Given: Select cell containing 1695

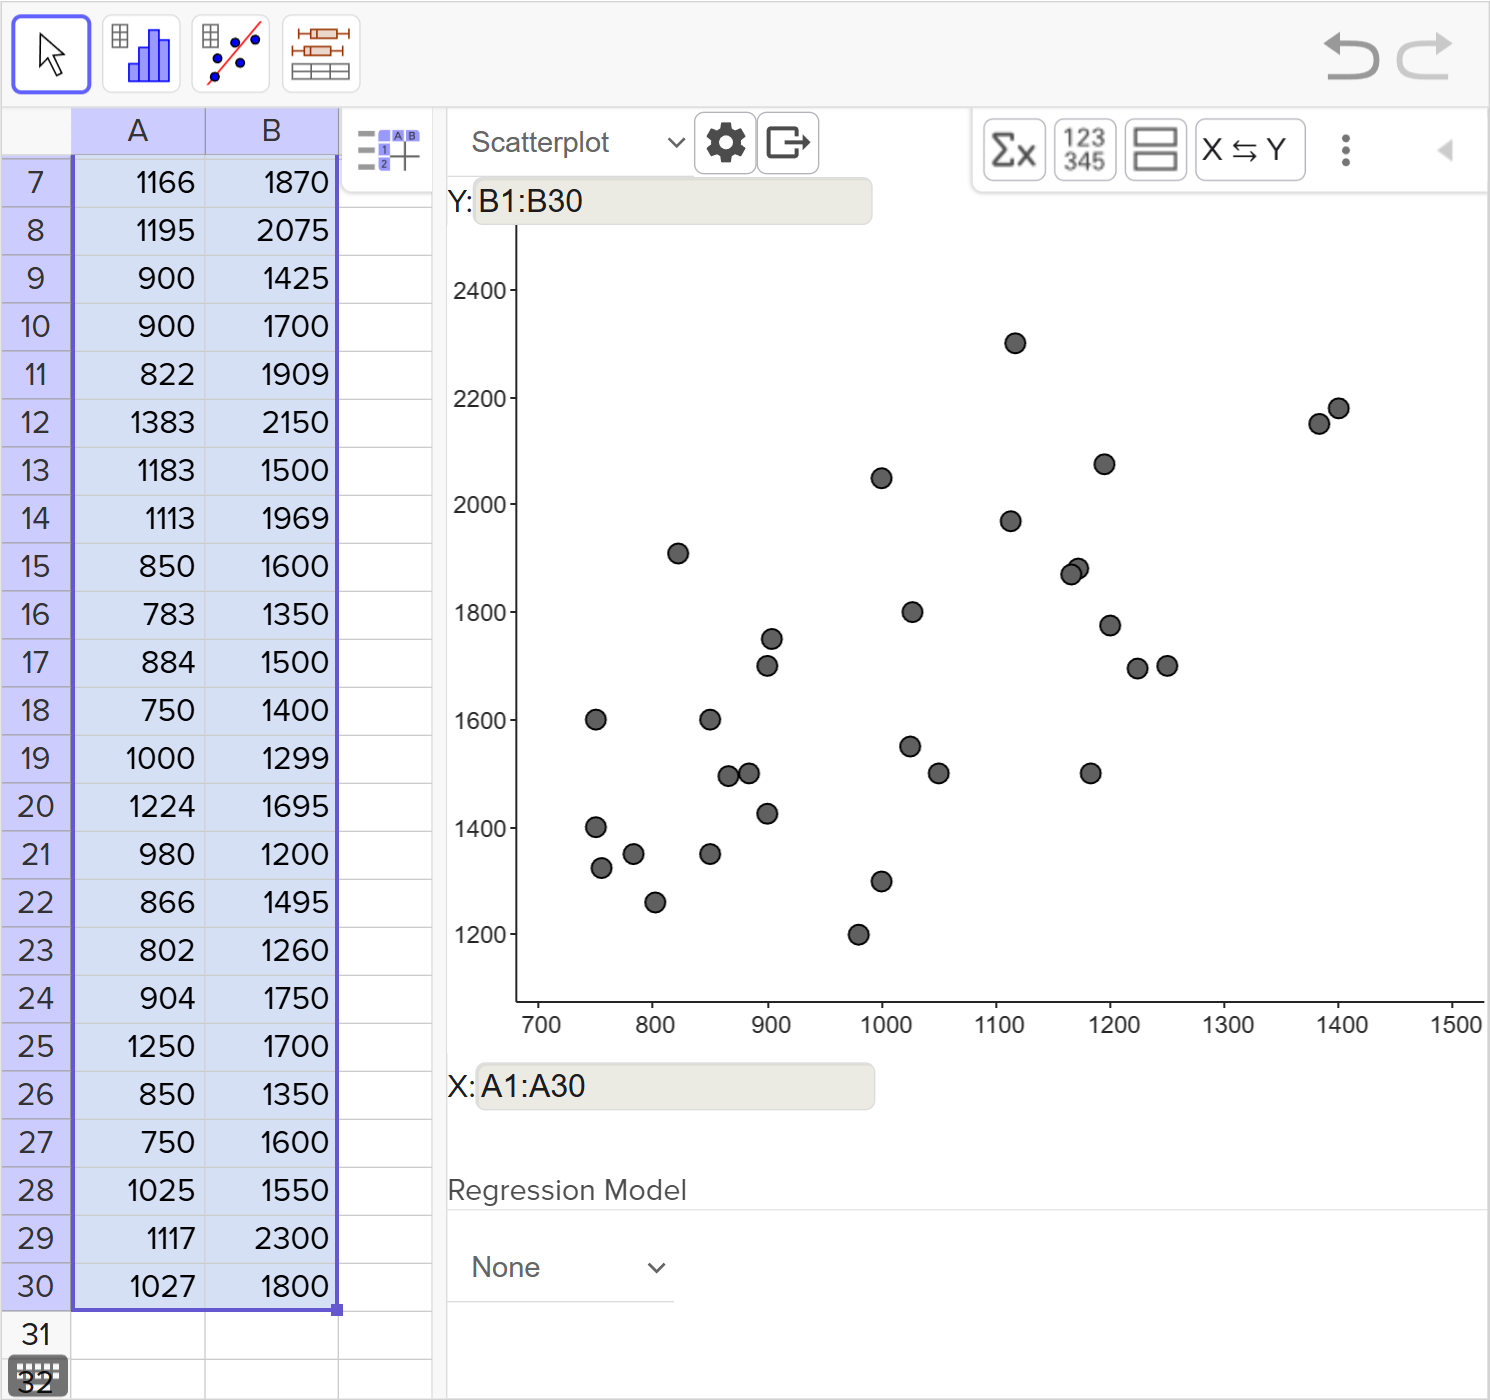Looking at the screenshot, I should pyautogui.click(x=271, y=807).
